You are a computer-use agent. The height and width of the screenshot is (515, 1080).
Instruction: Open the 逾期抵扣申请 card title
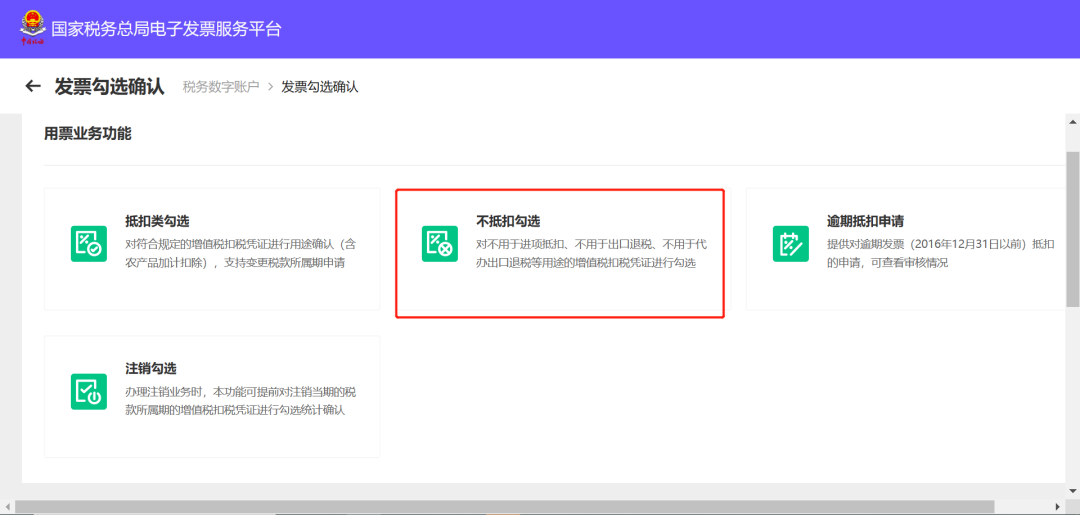865,221
